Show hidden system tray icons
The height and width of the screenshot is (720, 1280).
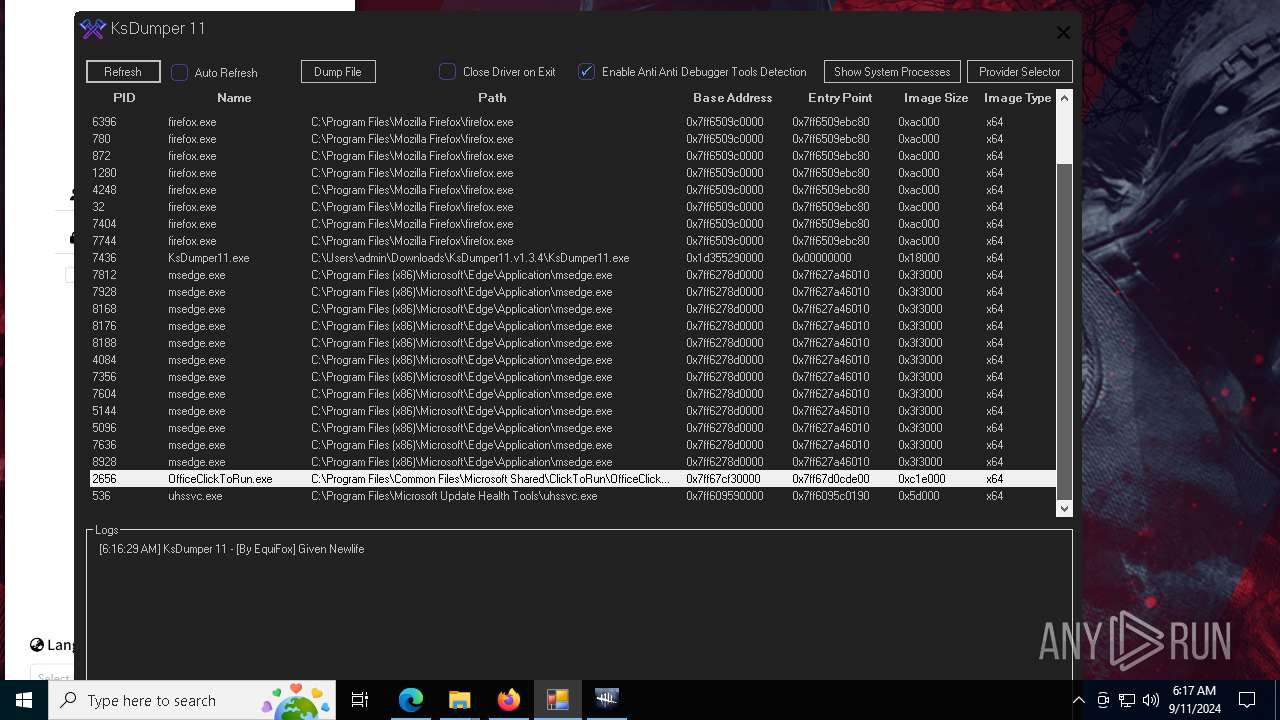tap(1078, 700)
